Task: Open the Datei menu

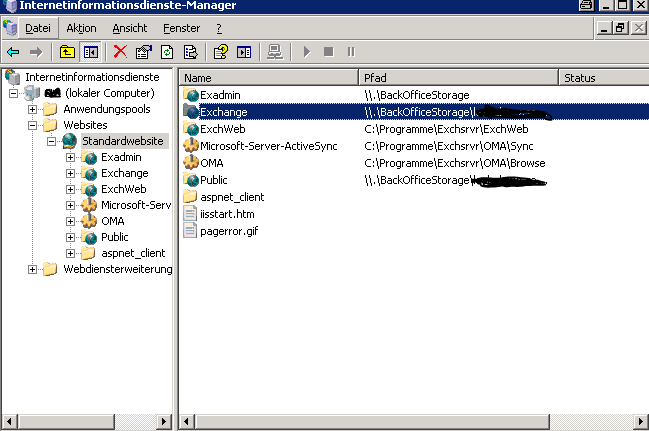Action: point(37,28)
